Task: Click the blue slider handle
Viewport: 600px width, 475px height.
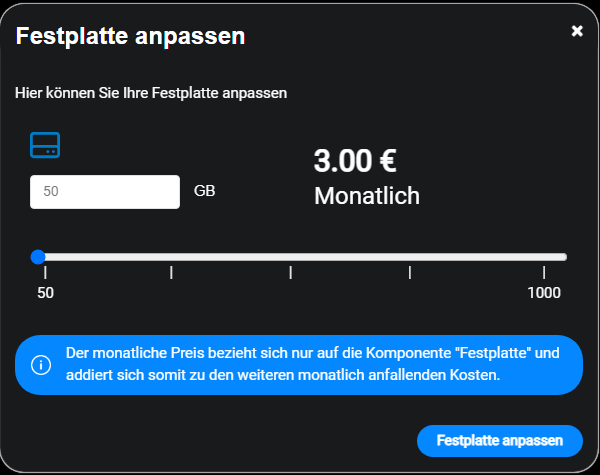Action: pos(38,257)
